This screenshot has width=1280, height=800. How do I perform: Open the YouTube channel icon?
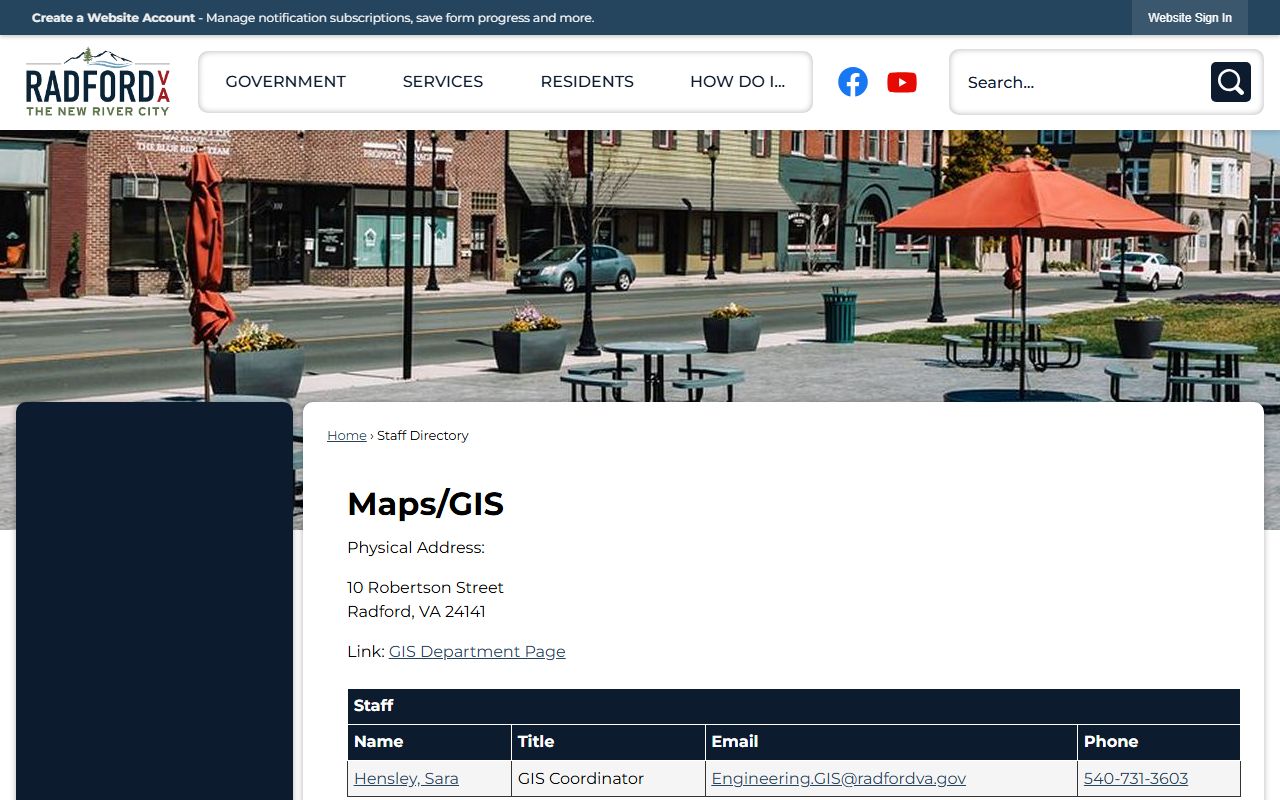coord(902,82)
